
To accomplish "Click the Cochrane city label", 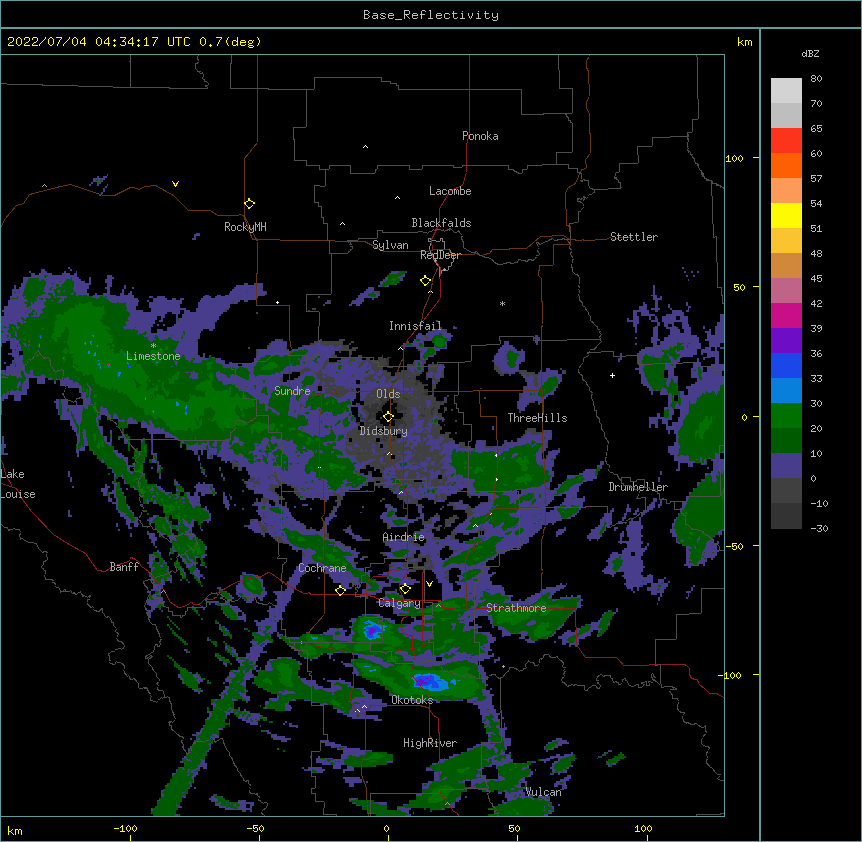I will 322,568.
